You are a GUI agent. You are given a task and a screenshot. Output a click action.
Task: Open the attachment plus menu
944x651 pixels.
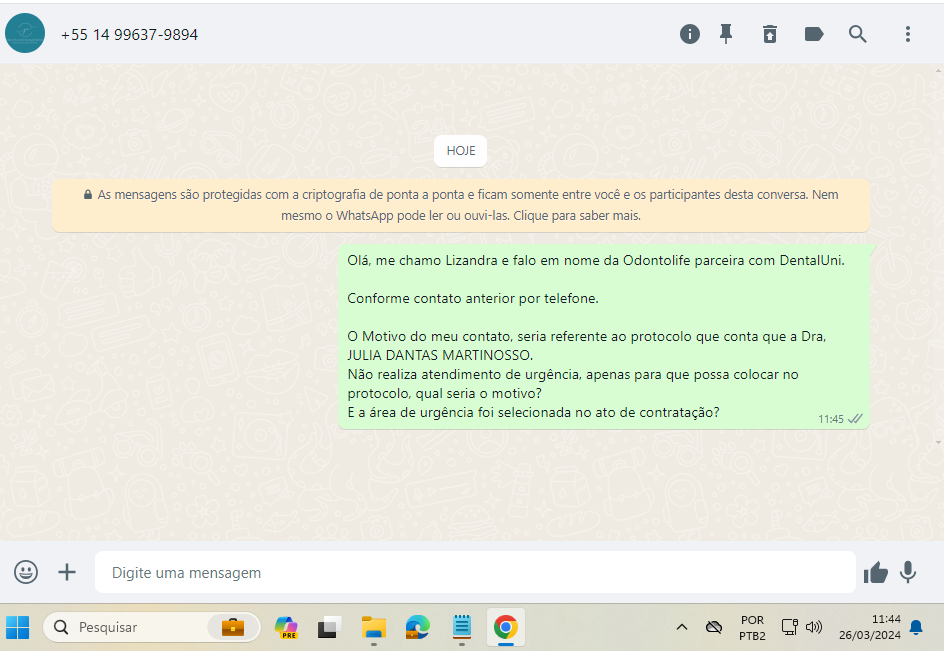click(67, 572)
